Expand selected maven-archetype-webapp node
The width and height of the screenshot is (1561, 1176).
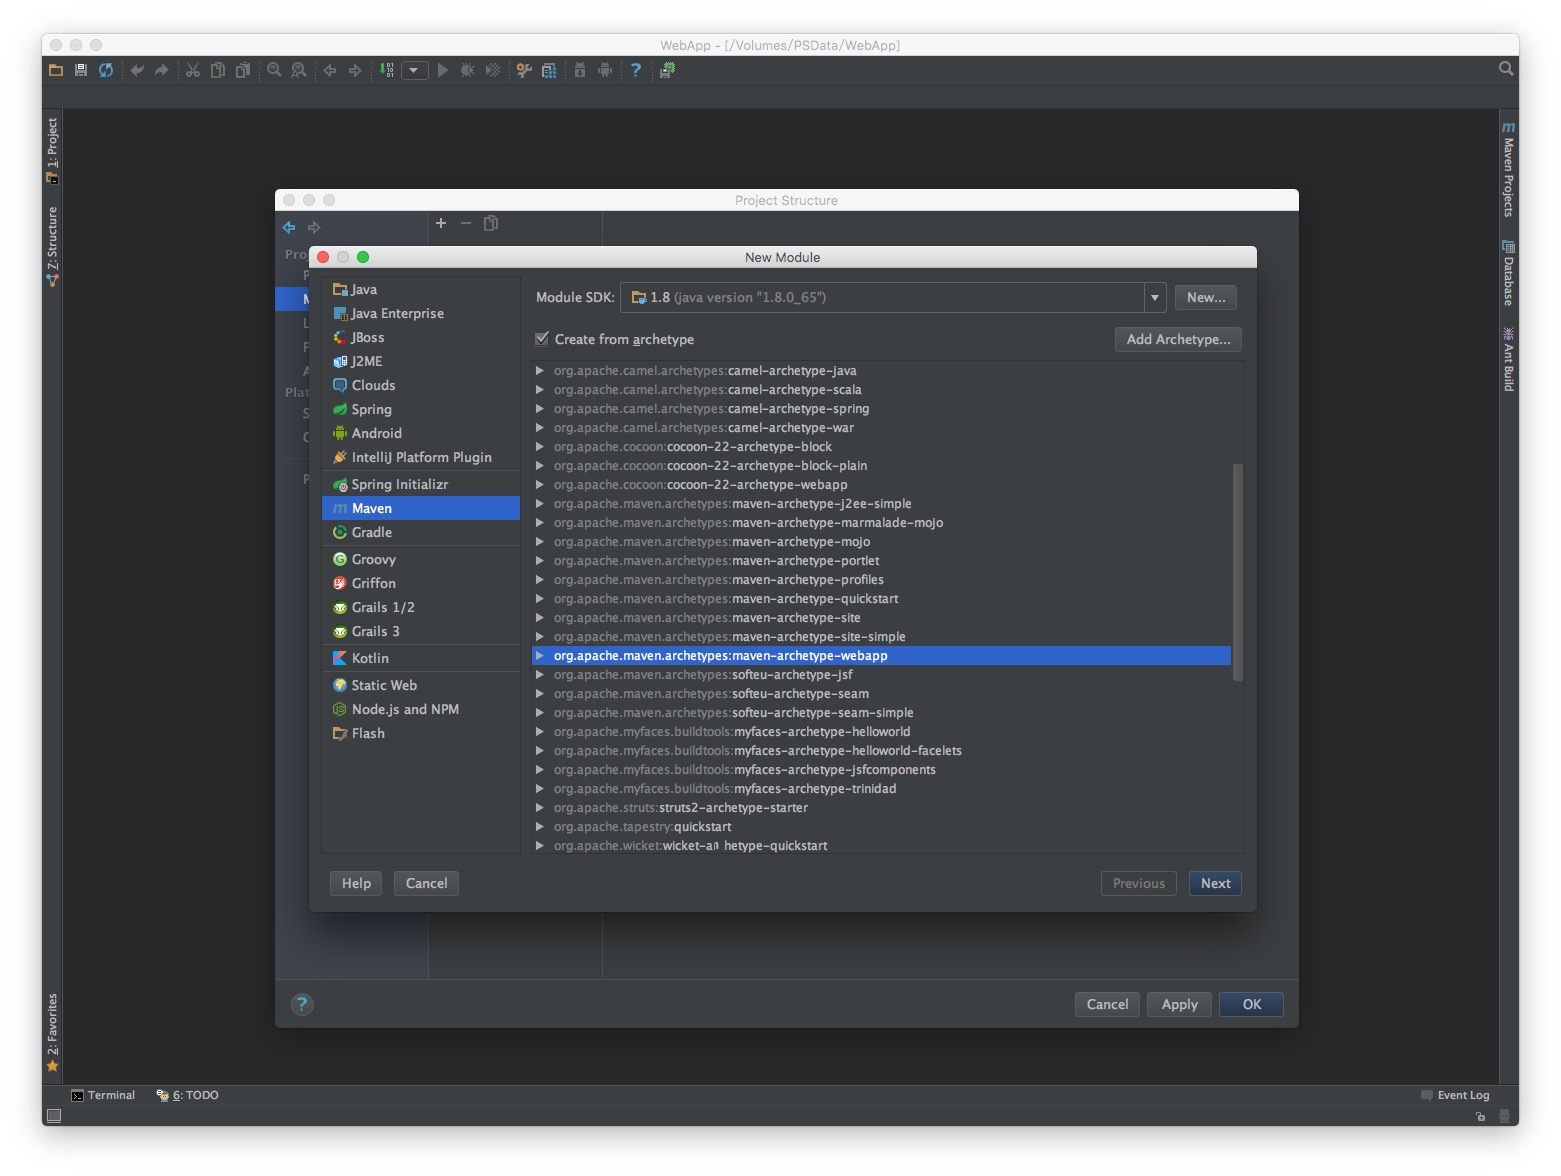pos(540,655)
